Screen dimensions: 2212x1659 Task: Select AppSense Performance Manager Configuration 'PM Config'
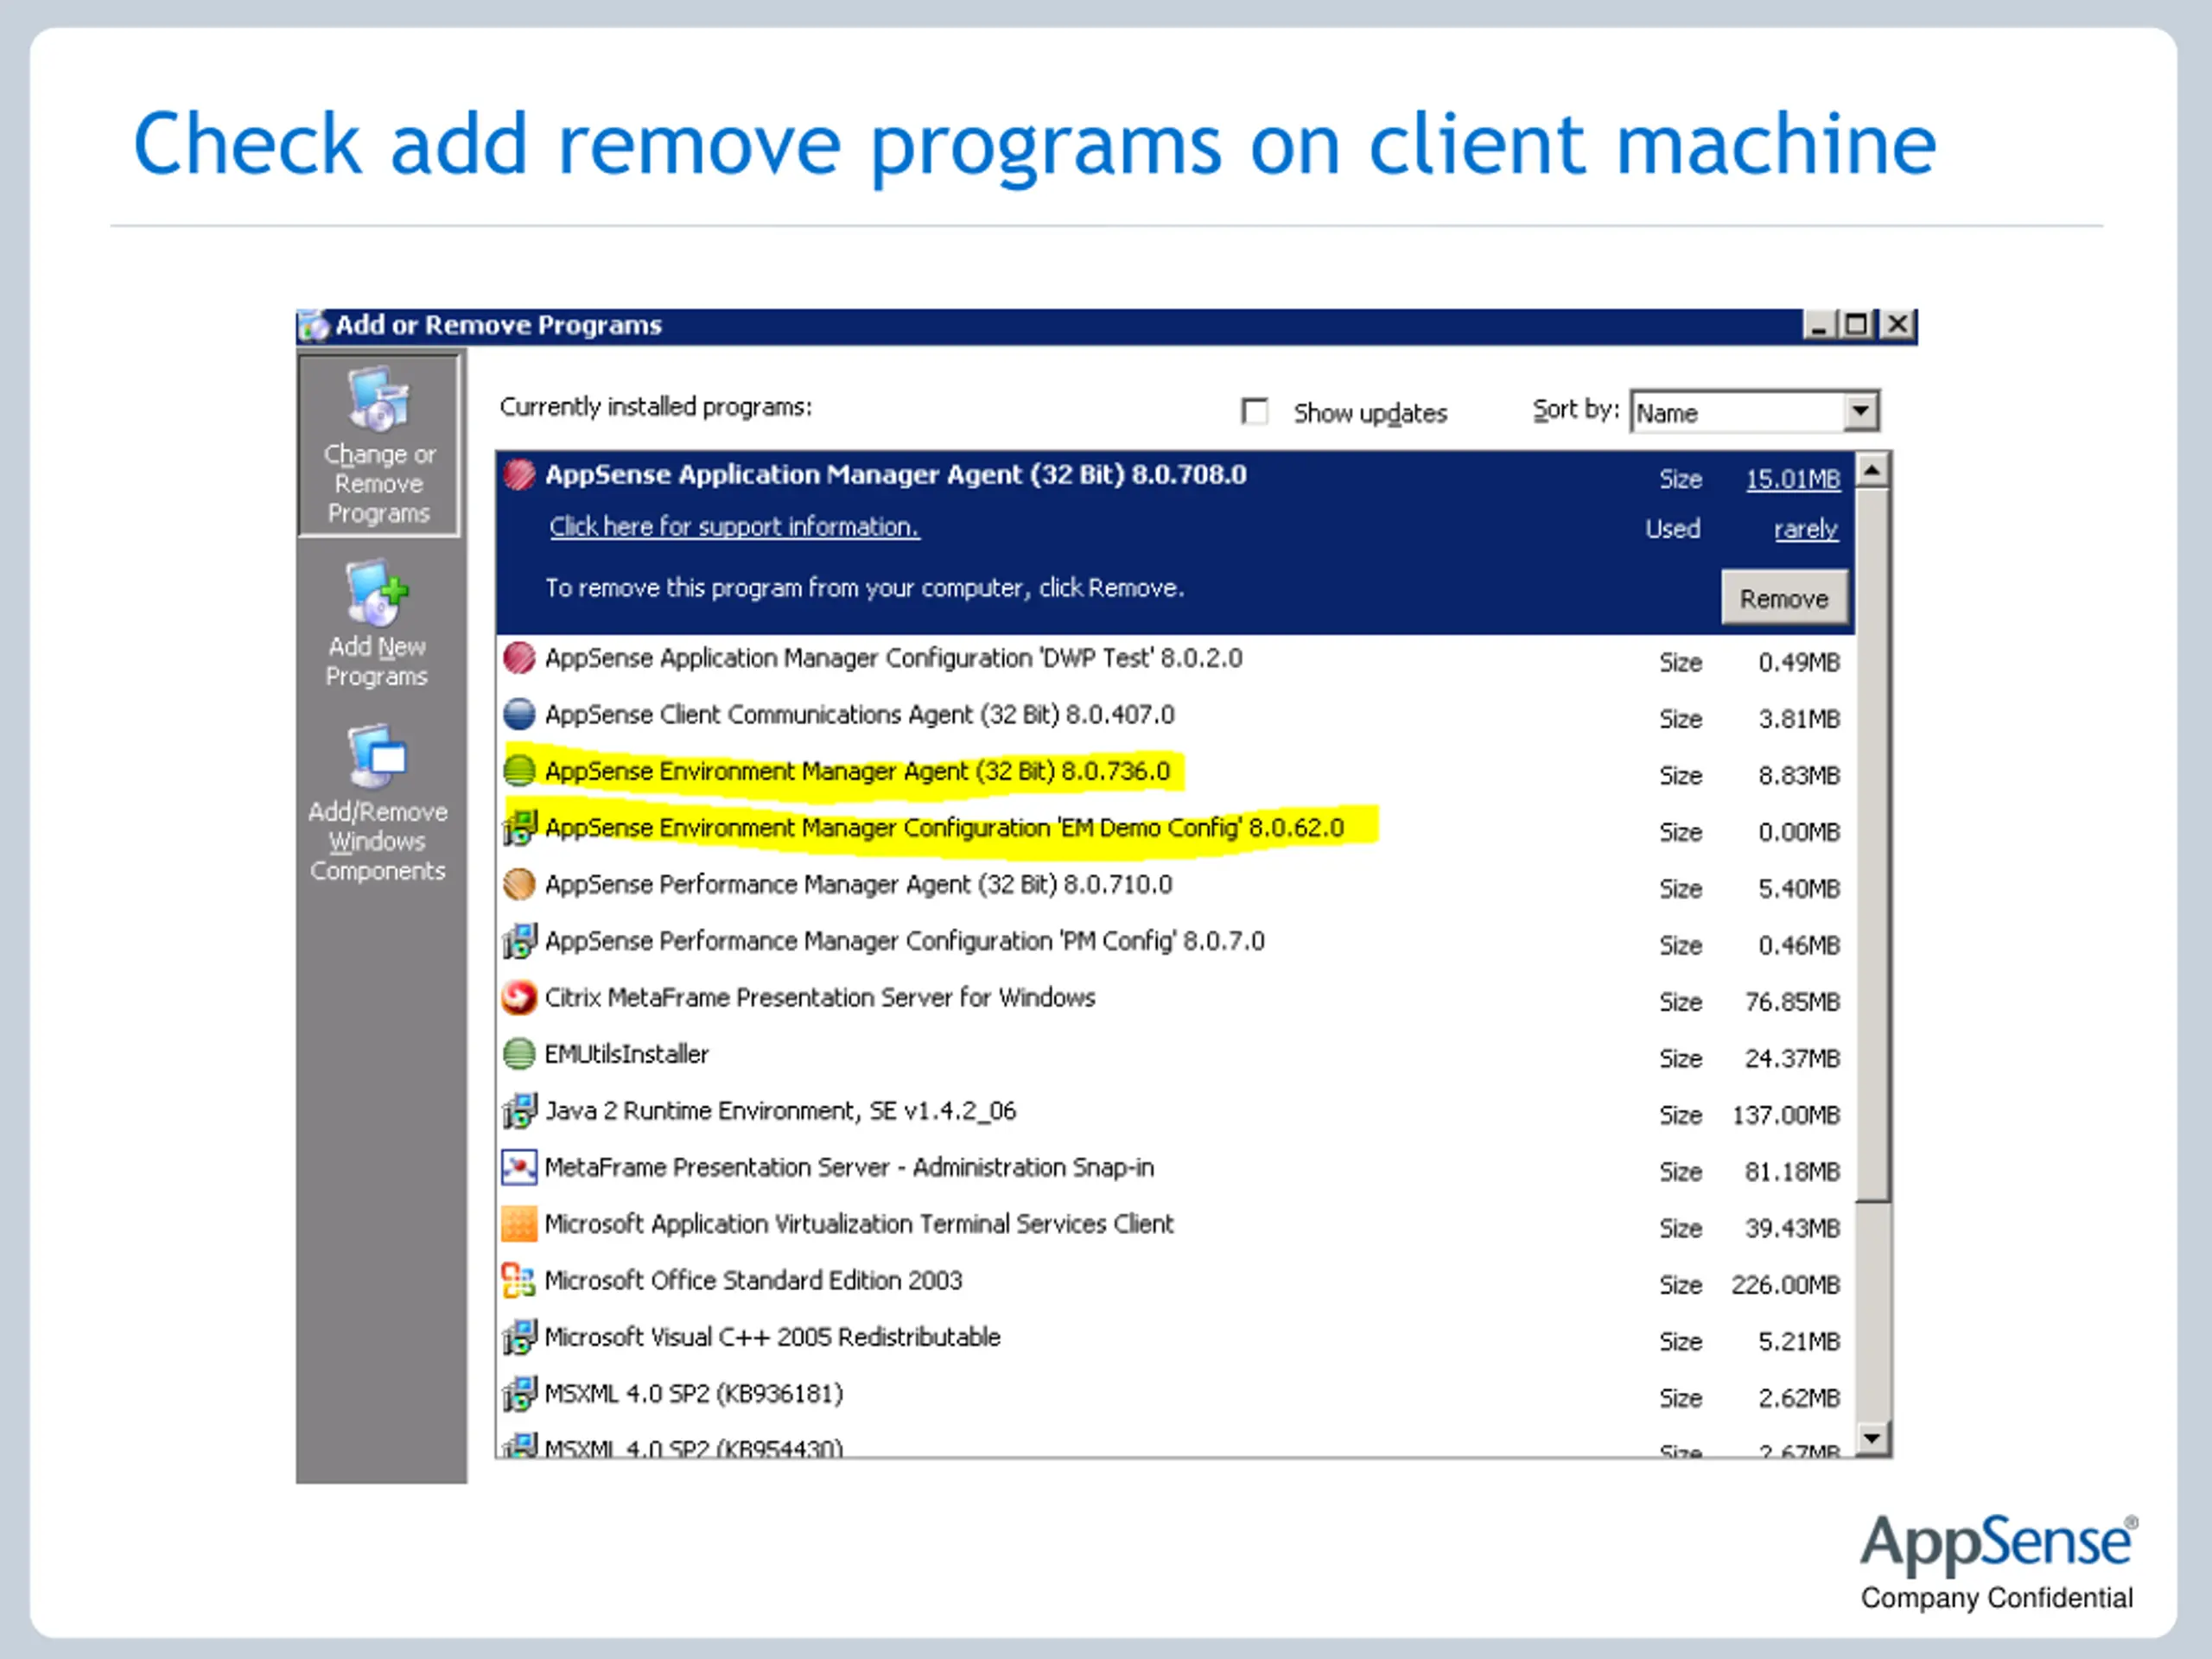(x=1176, y=942)
